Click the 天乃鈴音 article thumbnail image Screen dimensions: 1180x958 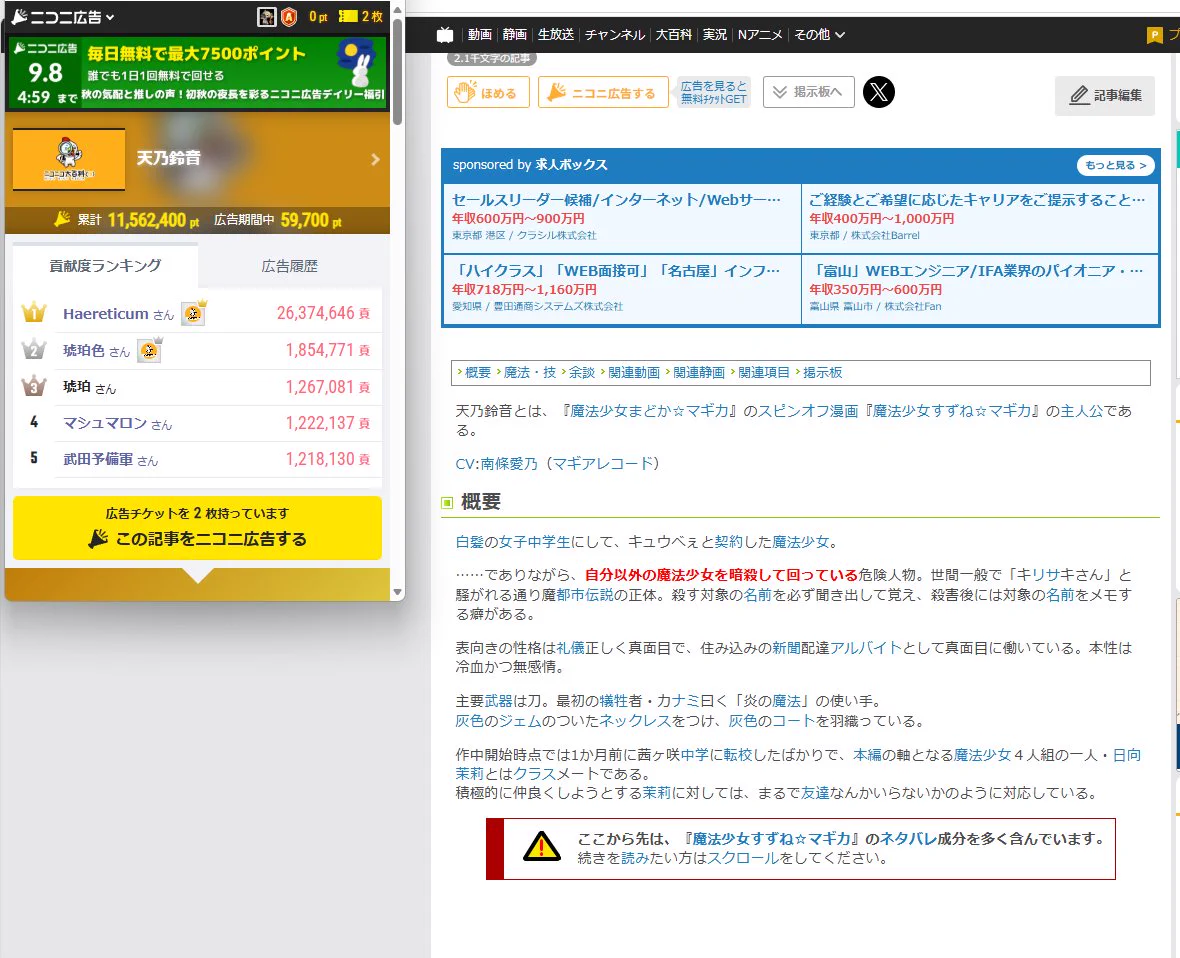point(68,159)
